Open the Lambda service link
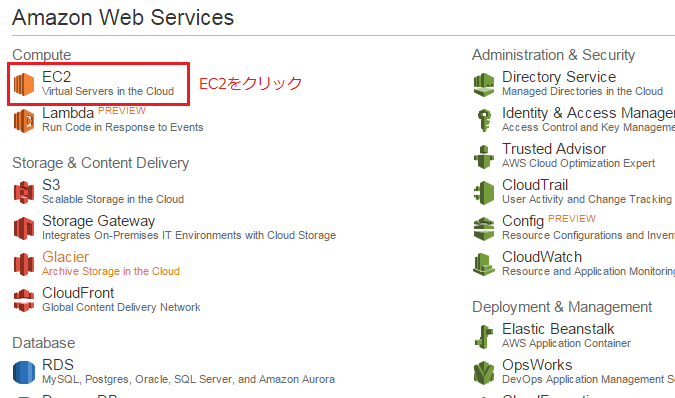Screen dimensions: 675x398 68,113
